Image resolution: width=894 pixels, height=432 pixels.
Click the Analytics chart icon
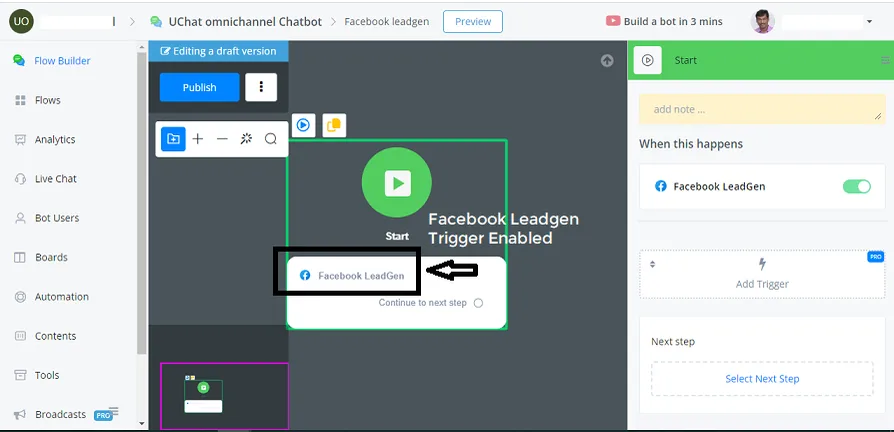tap(21, 140)
